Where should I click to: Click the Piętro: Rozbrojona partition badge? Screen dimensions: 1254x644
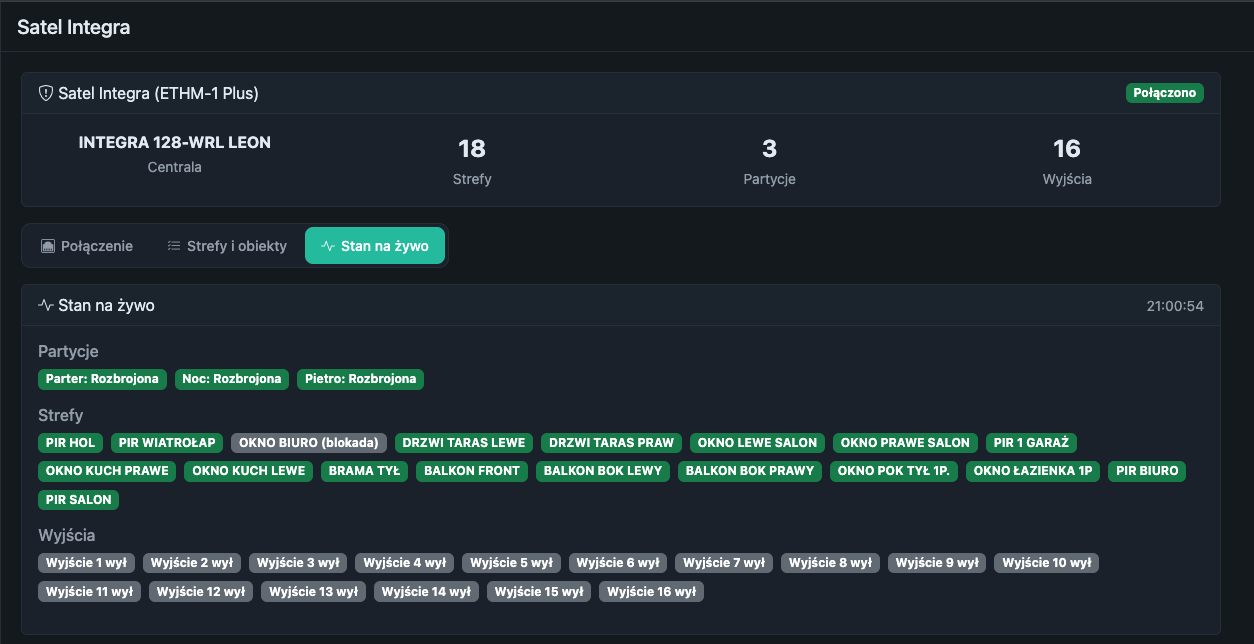tap(361, 379)
